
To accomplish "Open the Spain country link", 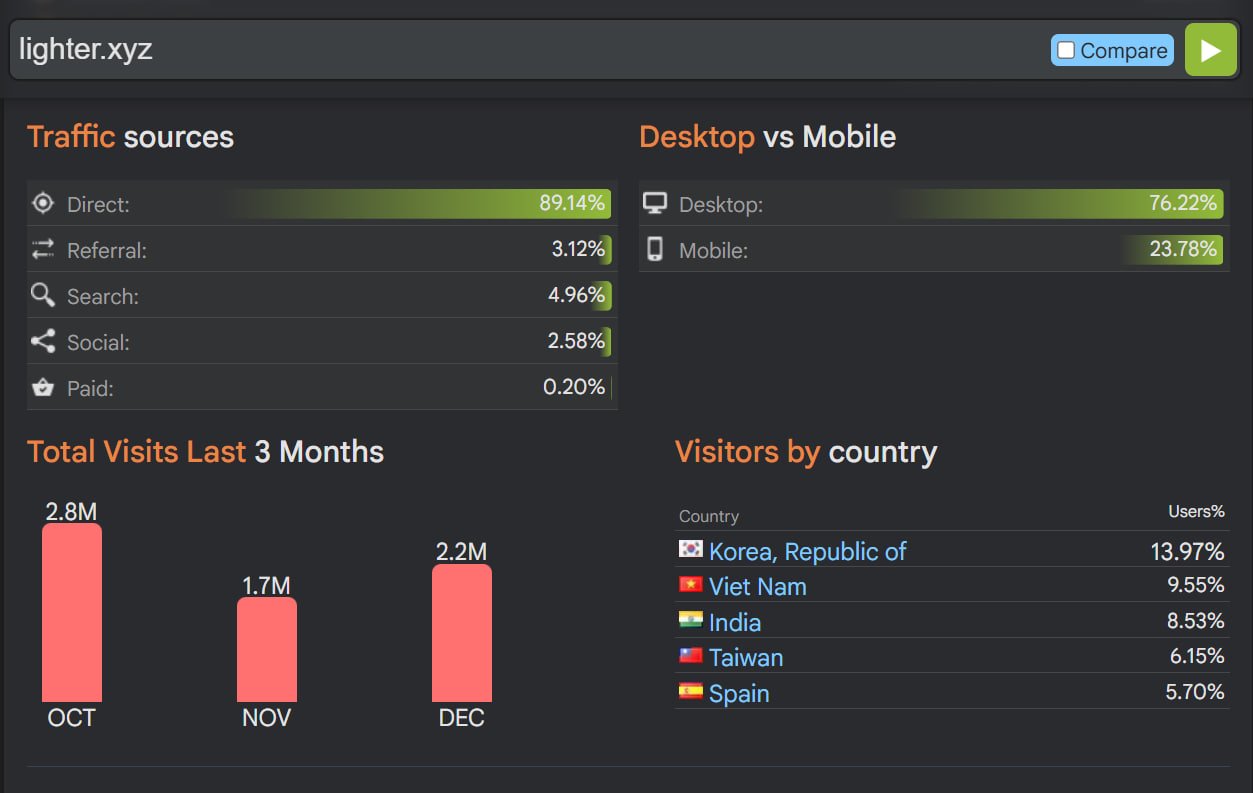I will [x=739, y=693].
